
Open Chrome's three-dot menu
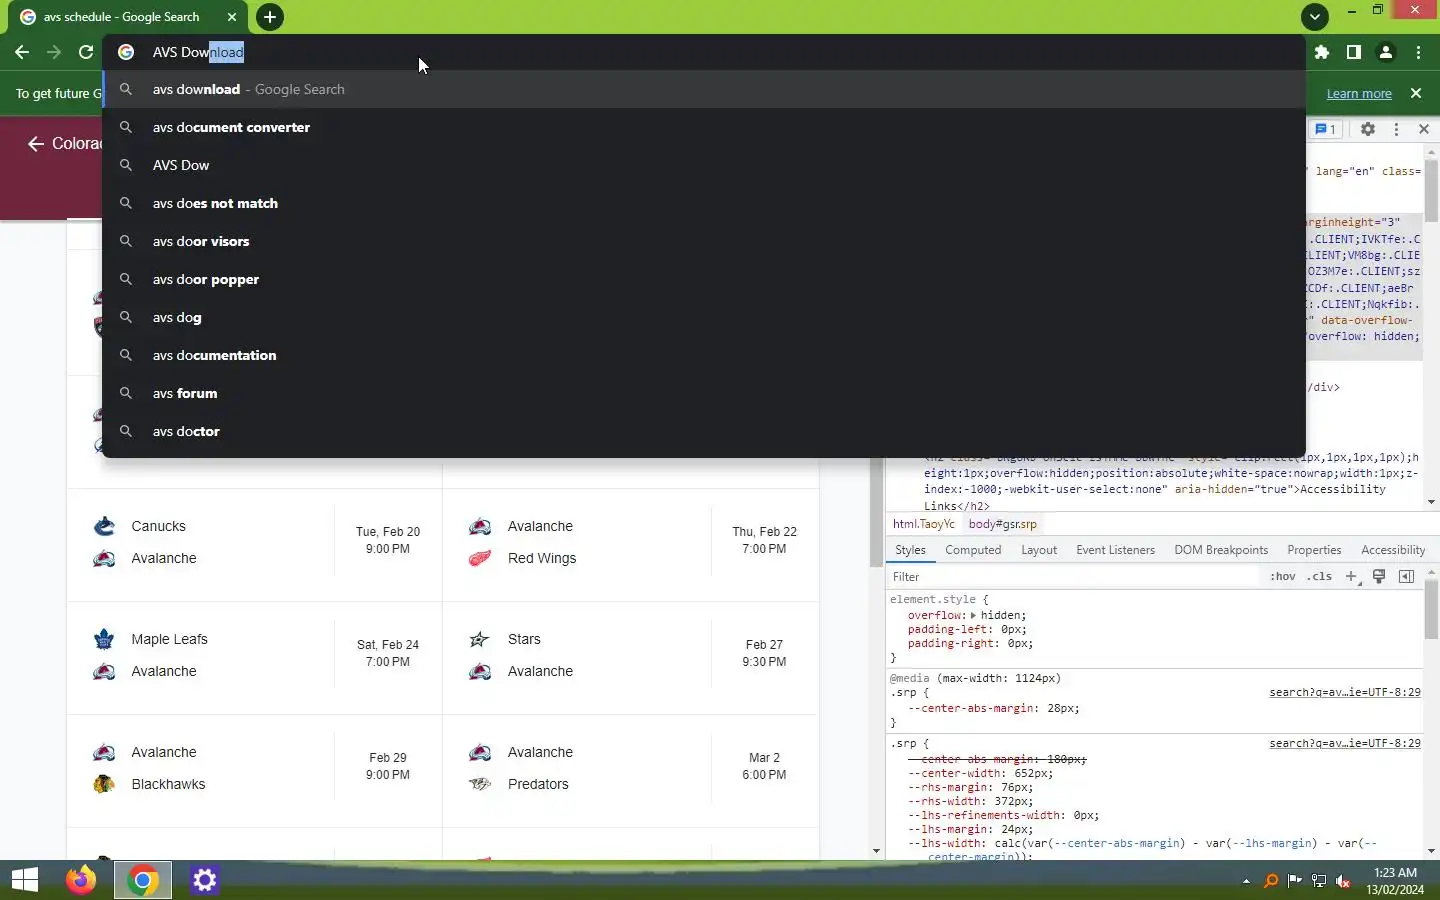tap(1418, 52)
